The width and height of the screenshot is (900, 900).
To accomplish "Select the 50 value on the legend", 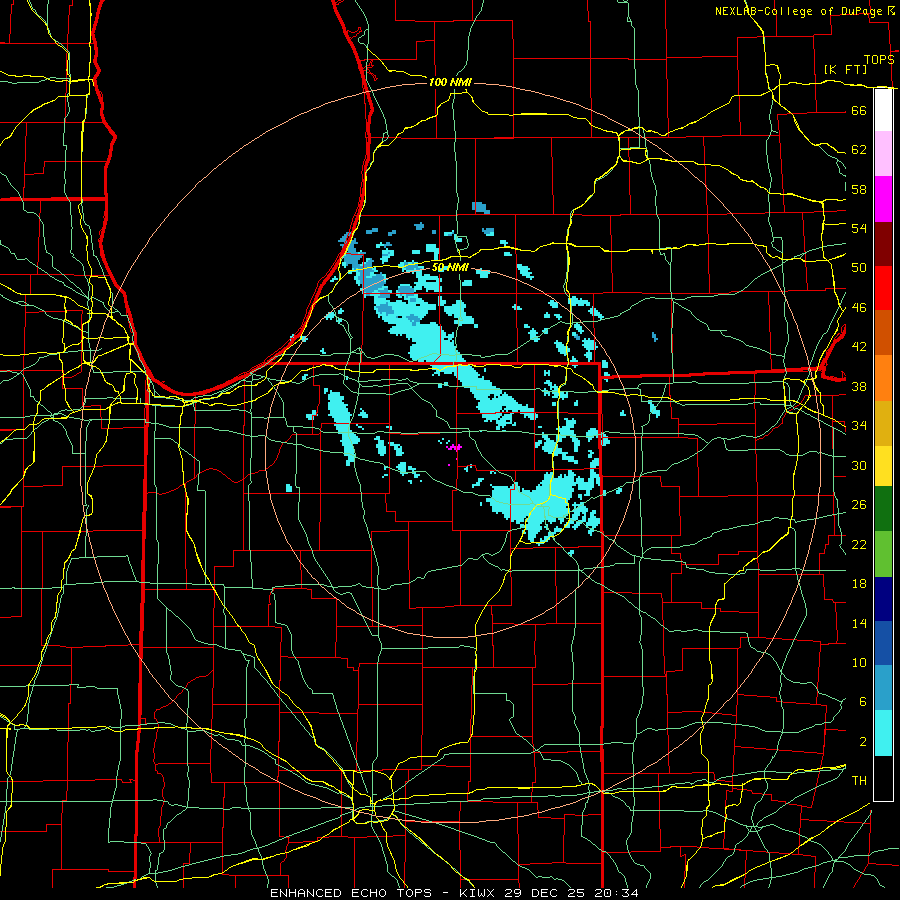I will tap(859, 268).
